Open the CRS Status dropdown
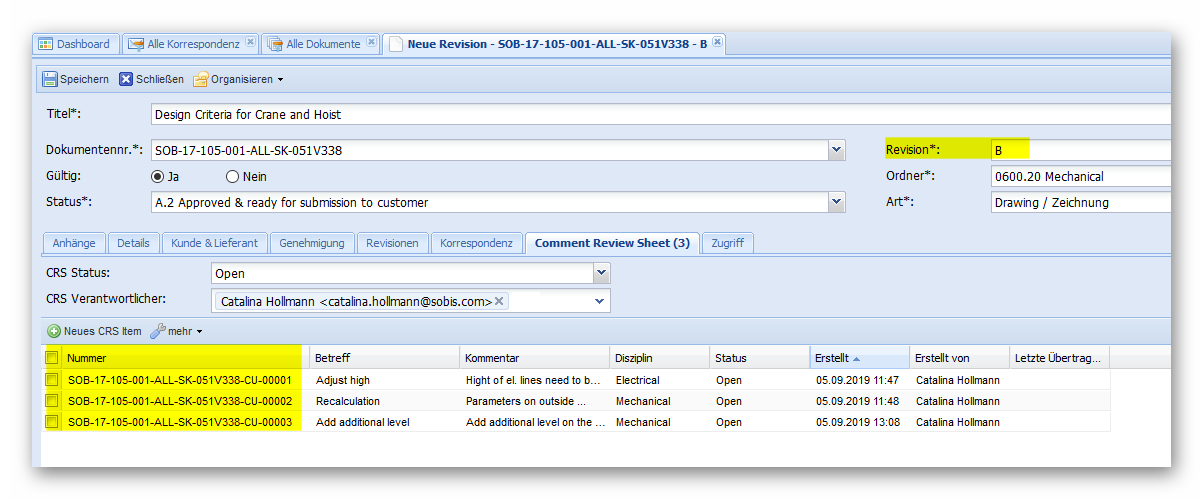Viewport: 1203px width, 499px height. pyautogui.click(x=601, y=273)
